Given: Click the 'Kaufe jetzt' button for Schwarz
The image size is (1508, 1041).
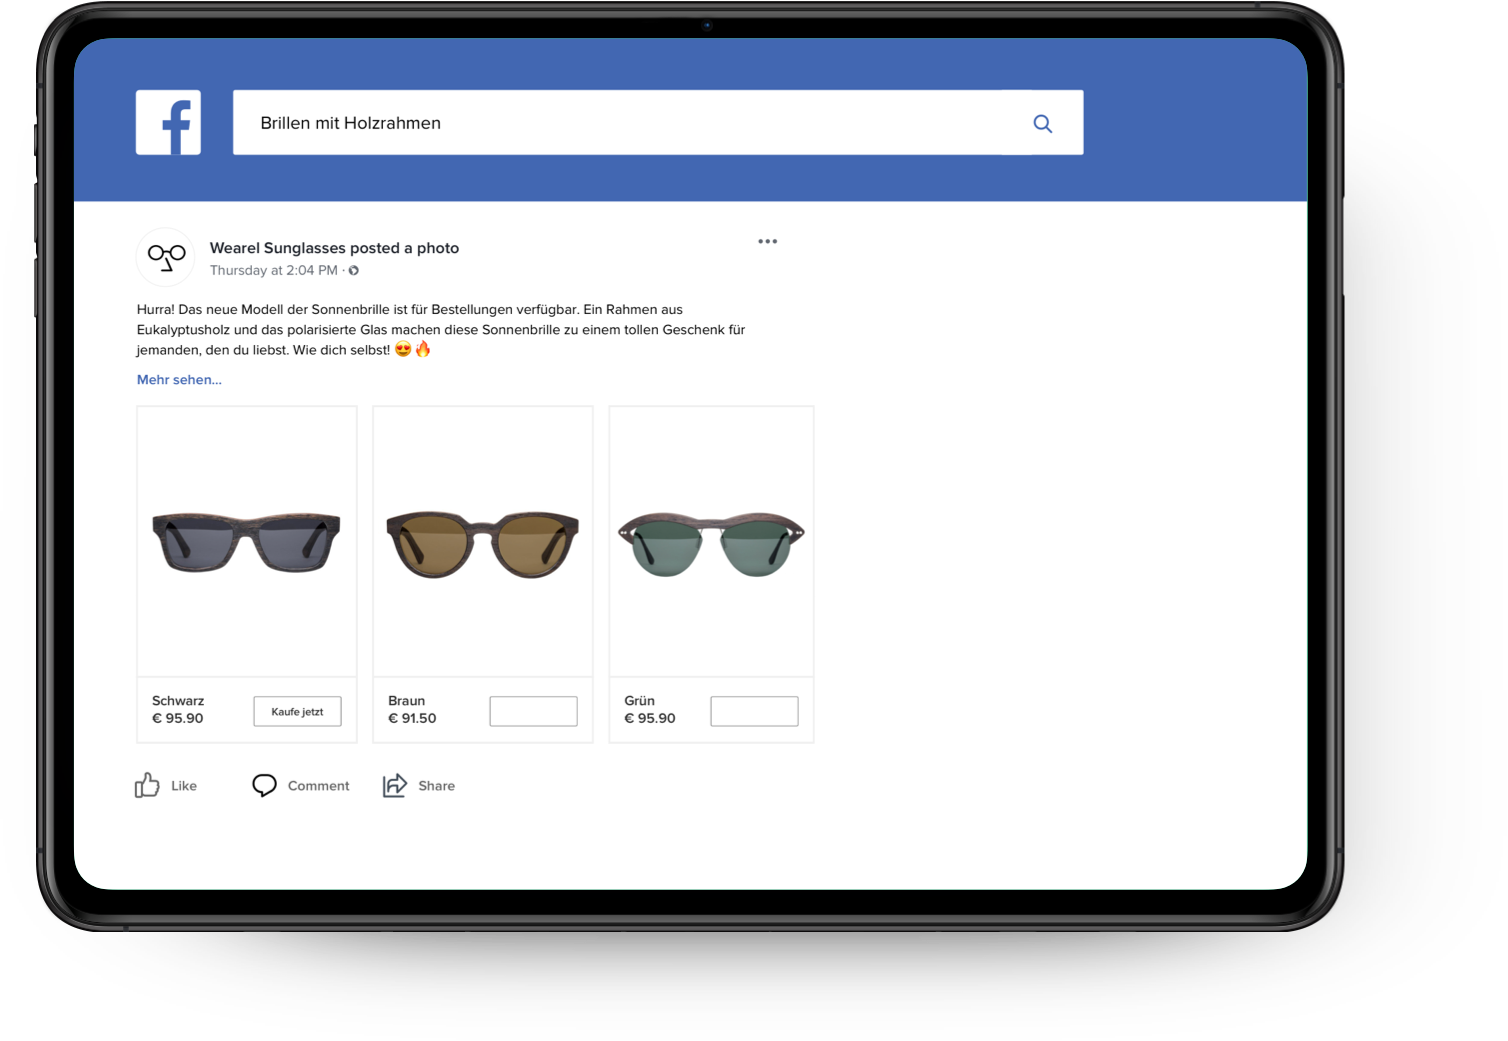Looking at the screenshot, I should pyautogui.click(x=297, y=712).
